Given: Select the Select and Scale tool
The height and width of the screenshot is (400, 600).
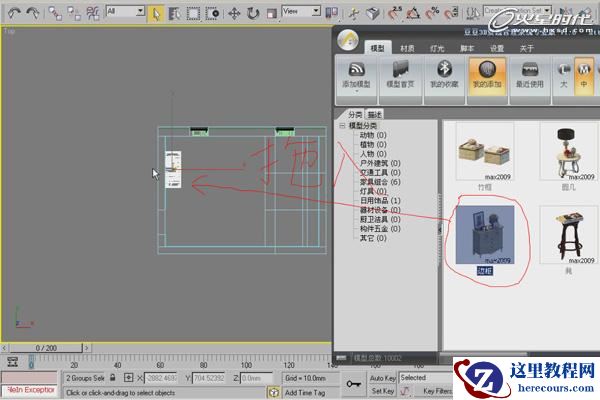Looking at the screenshot, I should click(271, 14).
